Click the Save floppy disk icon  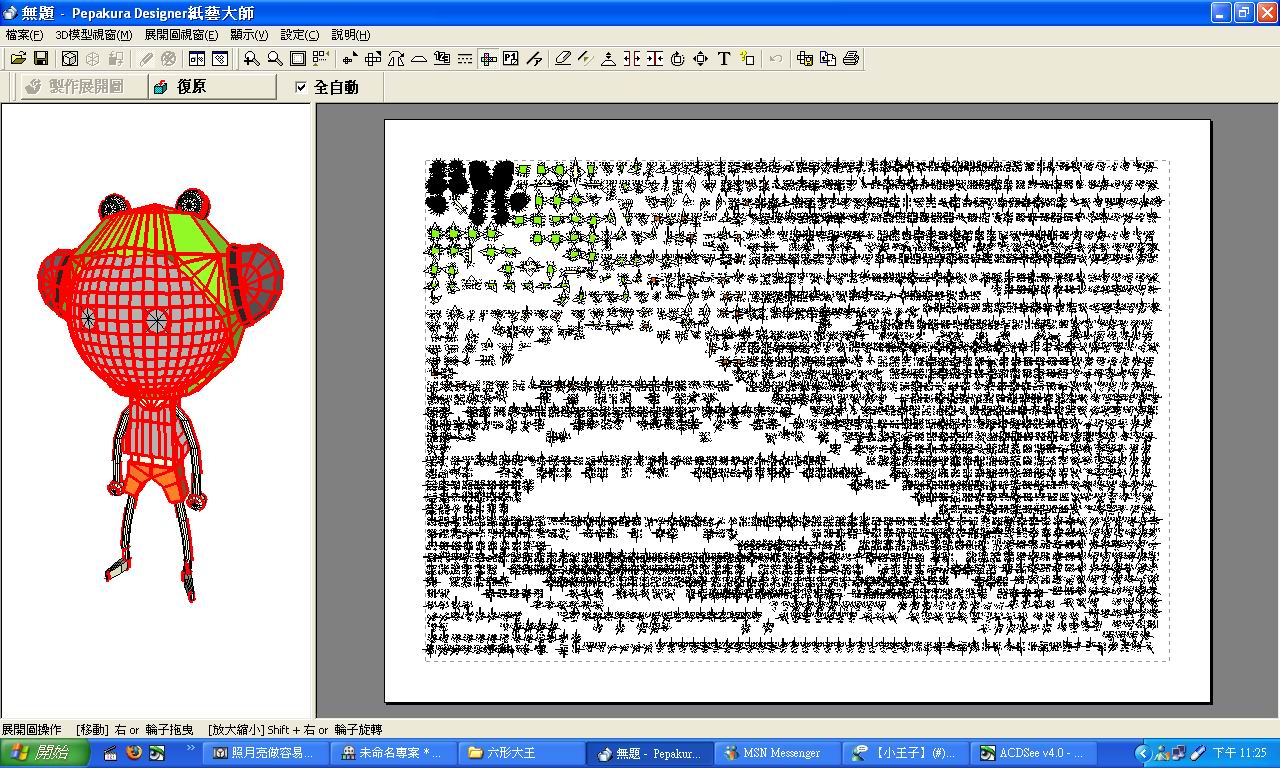(x=41, y=59)
